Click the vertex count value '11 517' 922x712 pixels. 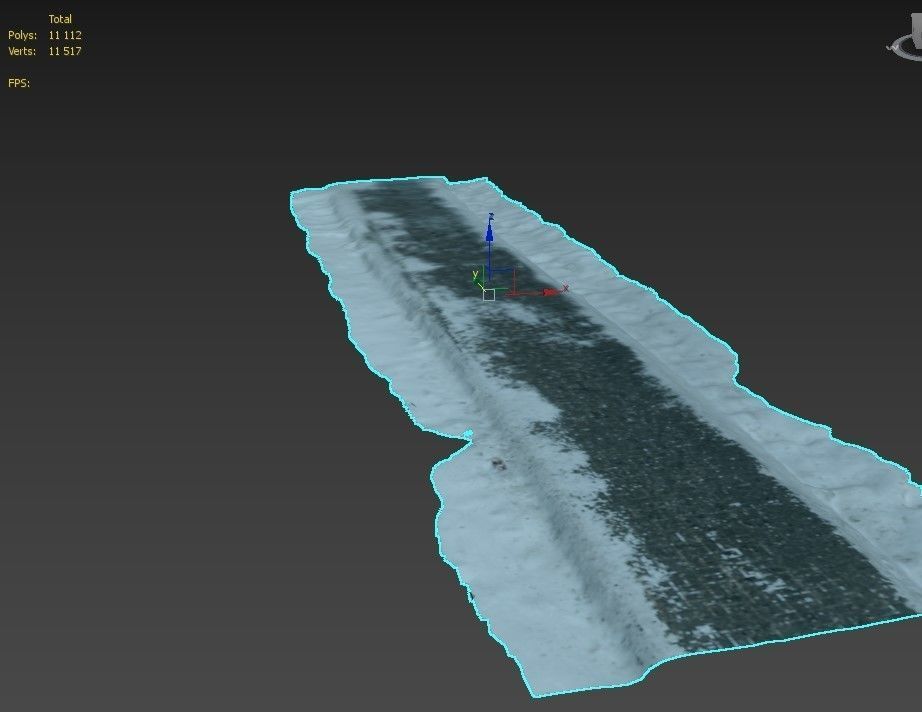tap(65, 51)
